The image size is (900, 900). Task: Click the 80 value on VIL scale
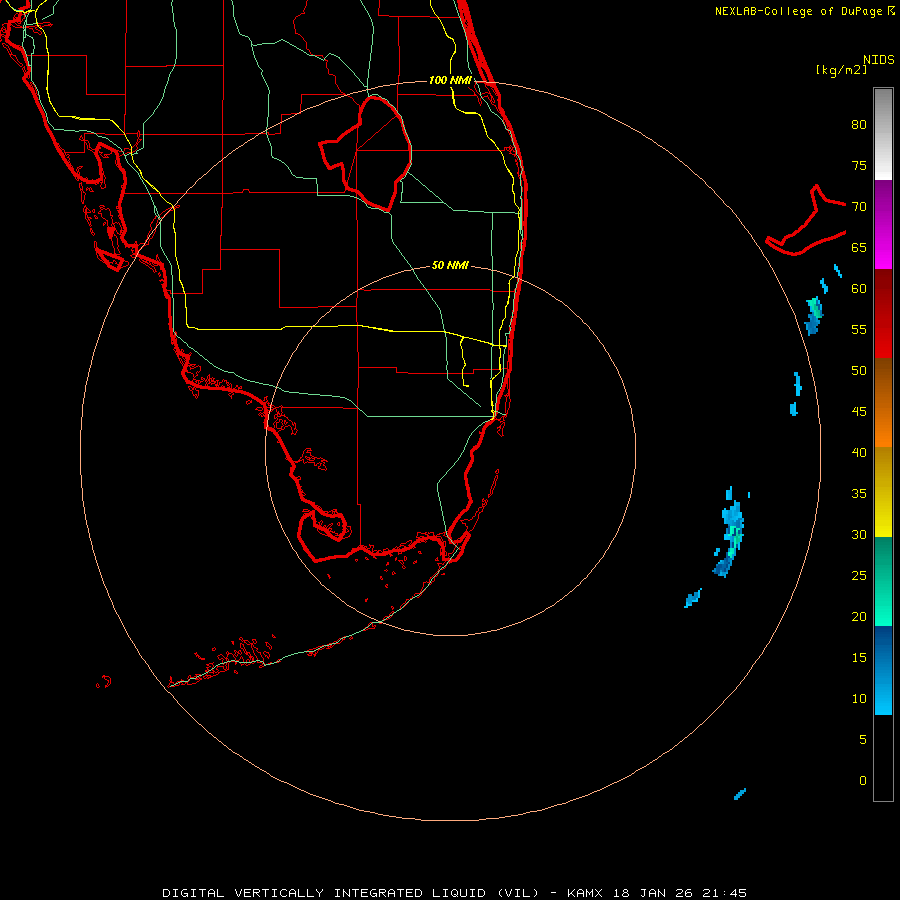point(859,125)
